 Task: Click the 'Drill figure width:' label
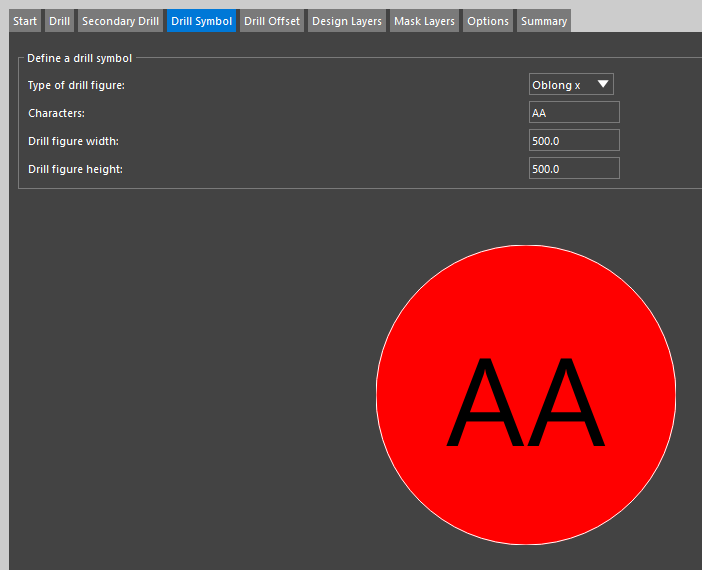pyautogui.click(x=73, y=141)
